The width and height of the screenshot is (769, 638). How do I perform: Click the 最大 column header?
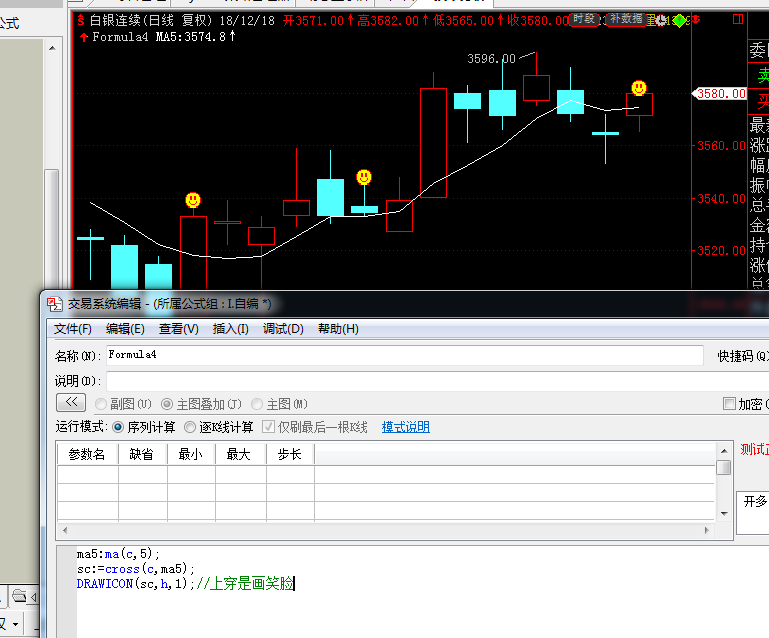coord(241,454)
